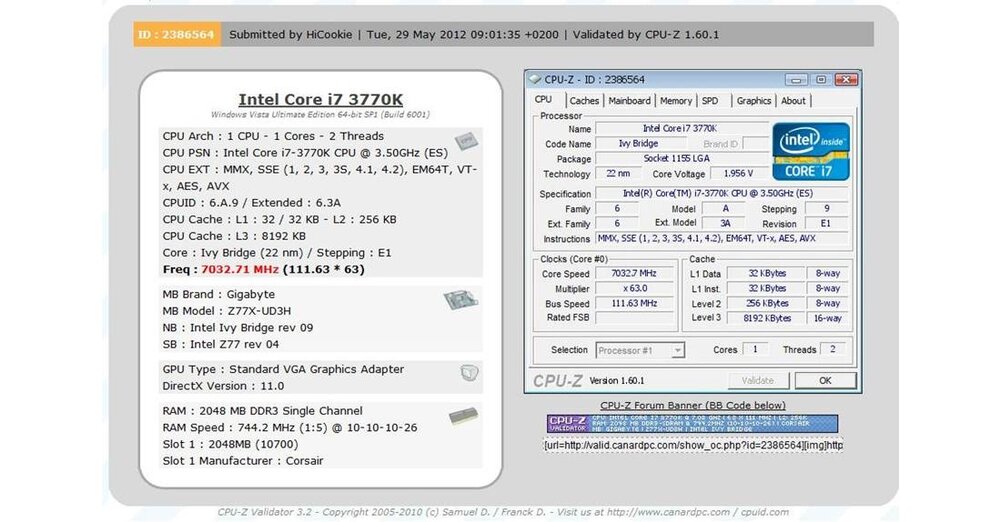Click the SB : Intel Z77 rev 04 line
Image resolution: width=1000 pixels, height=522 pixels.
tap(220, 344)
